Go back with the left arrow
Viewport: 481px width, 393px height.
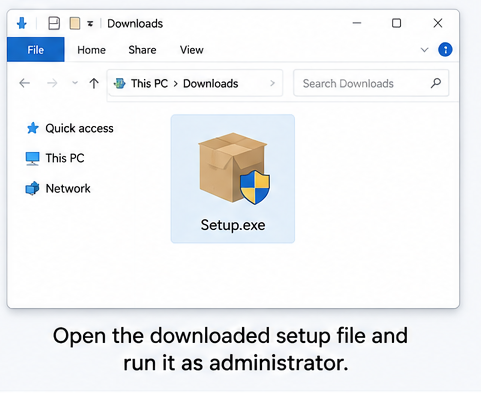(x=25, y=83)
